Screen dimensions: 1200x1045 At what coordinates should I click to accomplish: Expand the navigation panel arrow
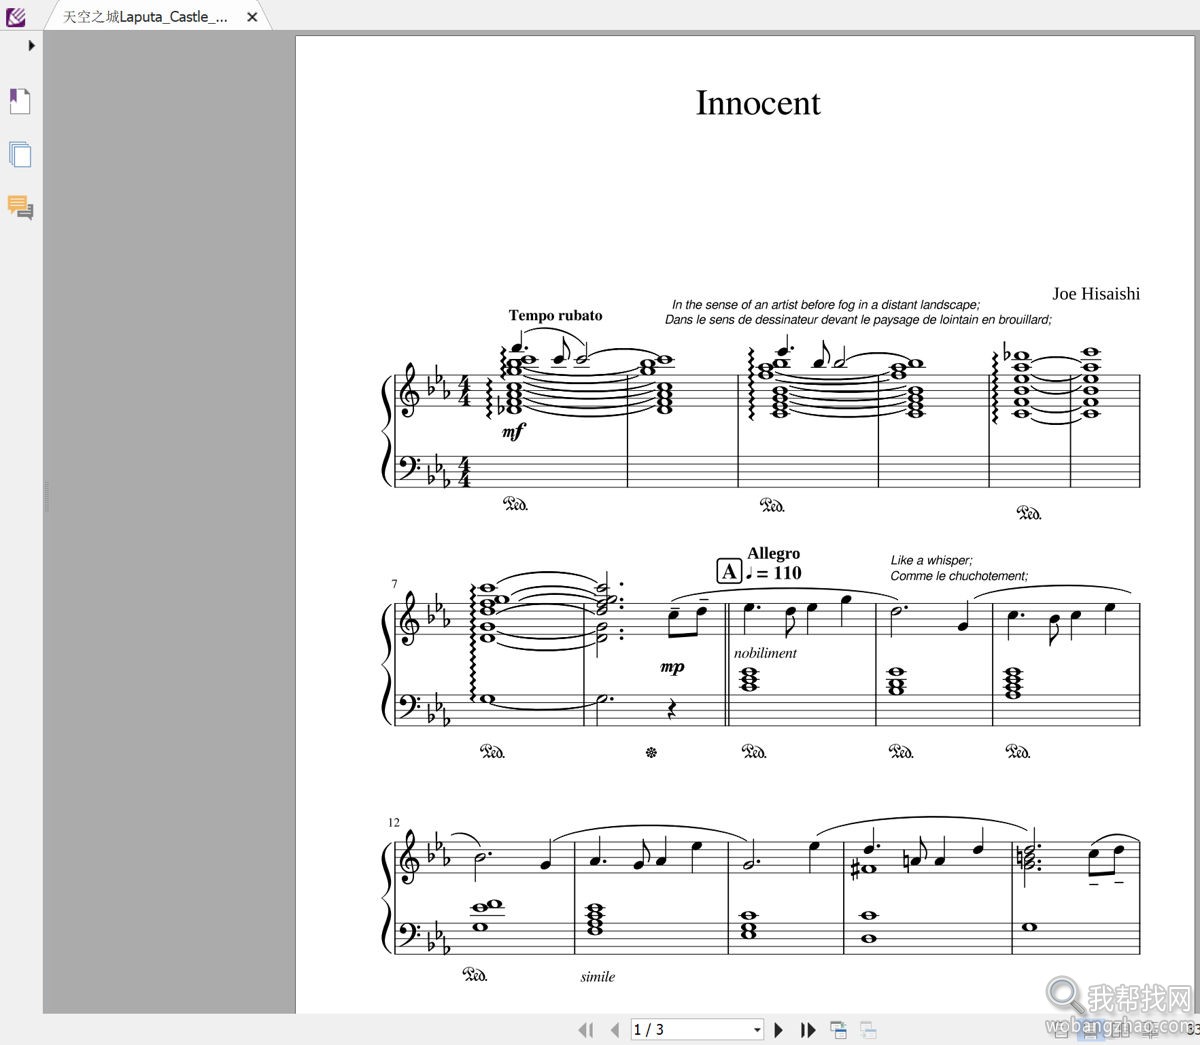point(32,45)
